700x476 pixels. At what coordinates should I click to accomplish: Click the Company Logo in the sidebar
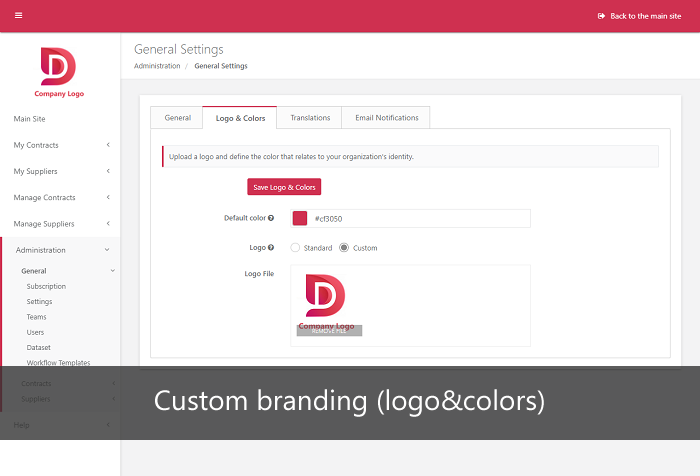pos(59,72)
